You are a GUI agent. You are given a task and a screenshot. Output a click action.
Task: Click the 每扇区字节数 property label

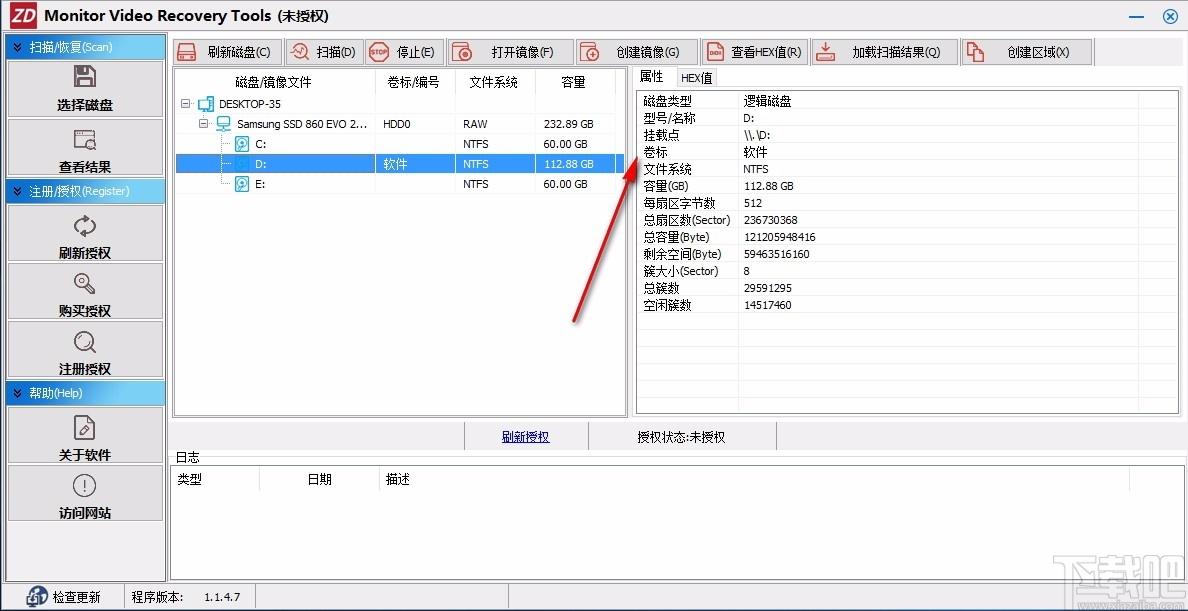[679, 203]
